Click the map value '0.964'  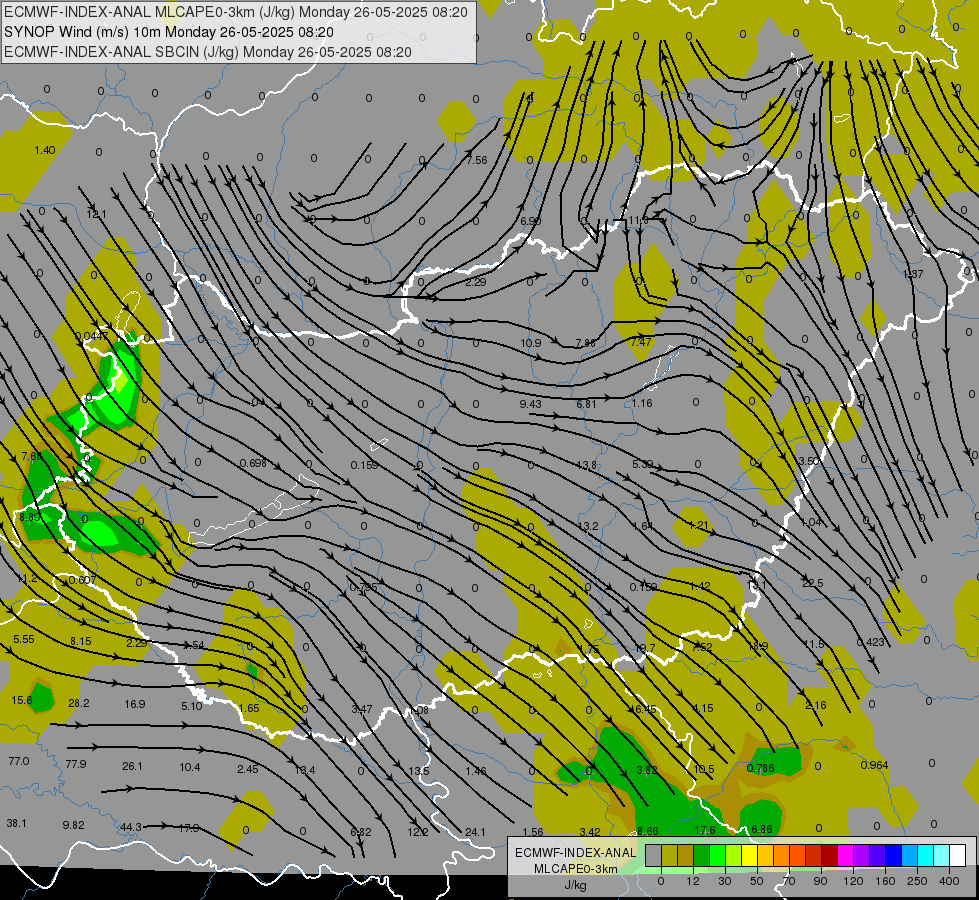click(x=874, y=765)
